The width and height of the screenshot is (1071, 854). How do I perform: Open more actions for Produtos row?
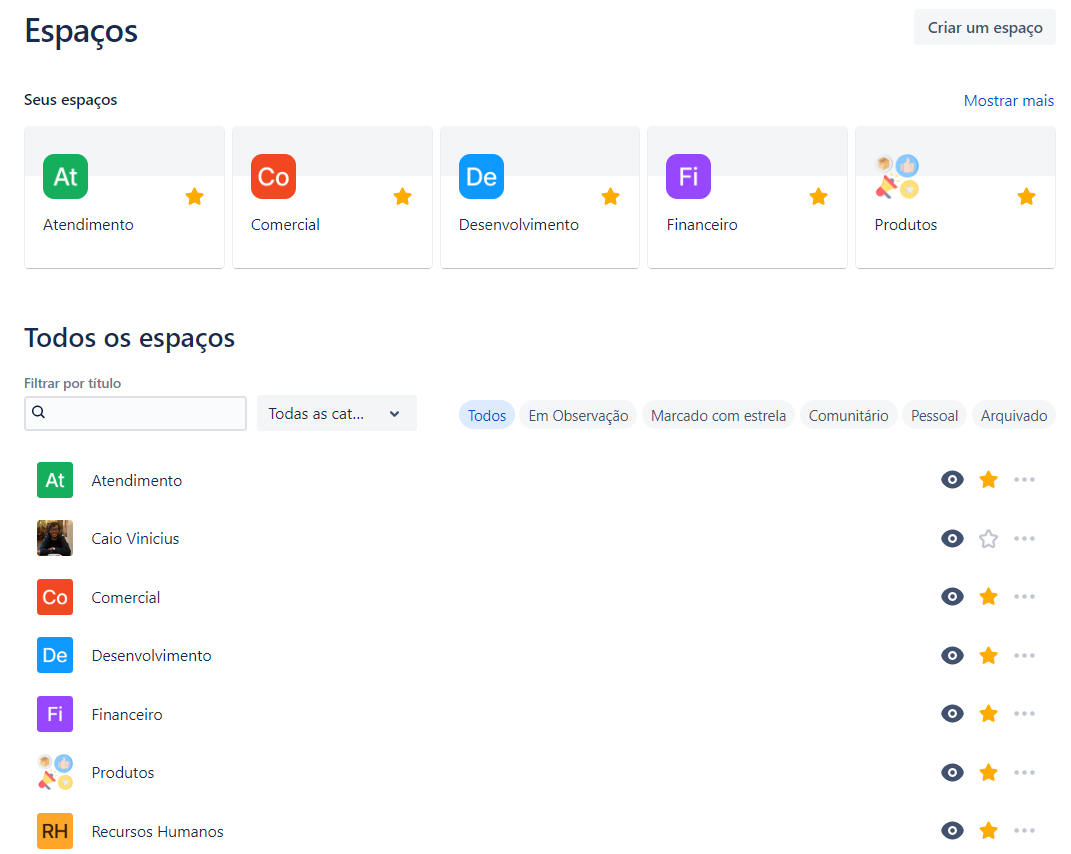(x=1025, y=772)
